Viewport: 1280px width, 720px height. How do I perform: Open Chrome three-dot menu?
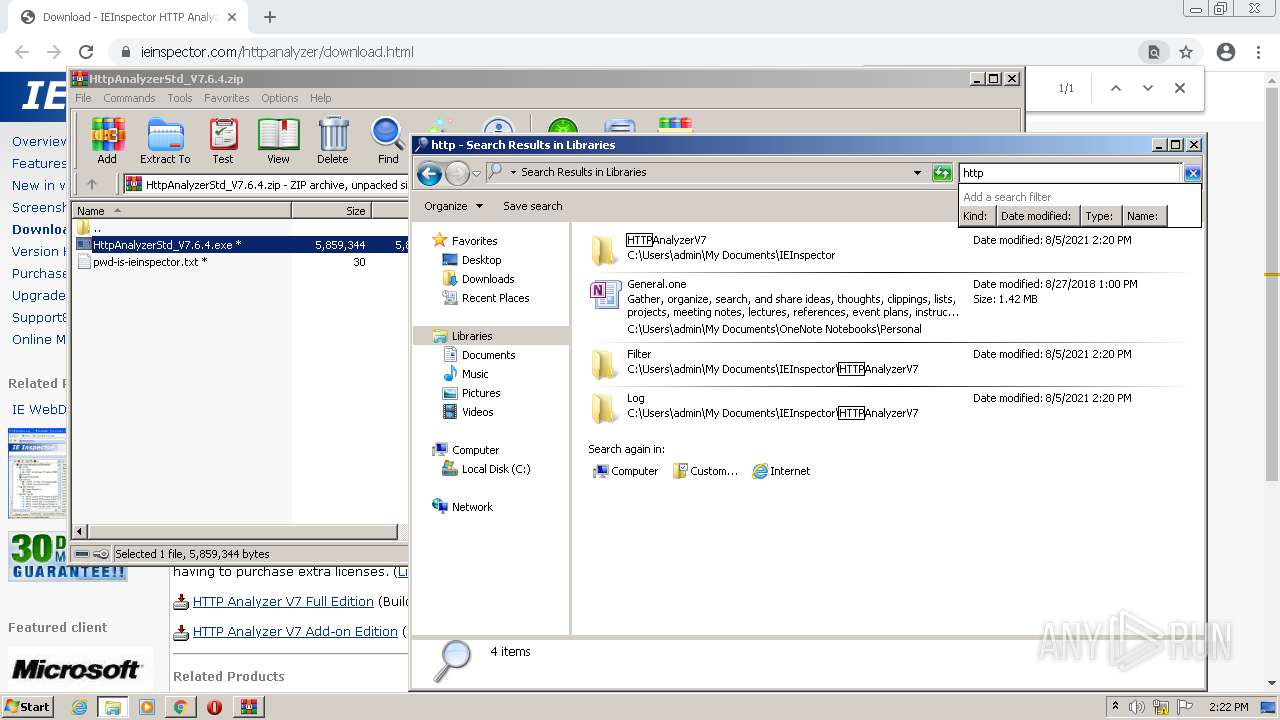click(x=1259, y=52)
